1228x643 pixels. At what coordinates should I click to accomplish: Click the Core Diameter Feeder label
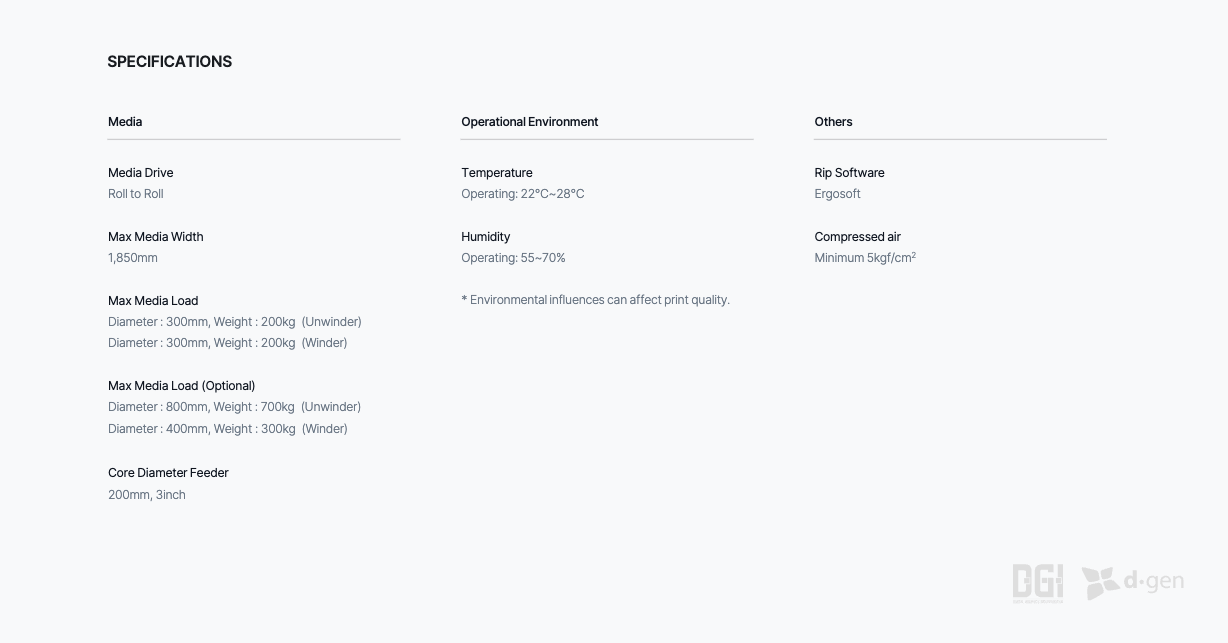[168, 473]
